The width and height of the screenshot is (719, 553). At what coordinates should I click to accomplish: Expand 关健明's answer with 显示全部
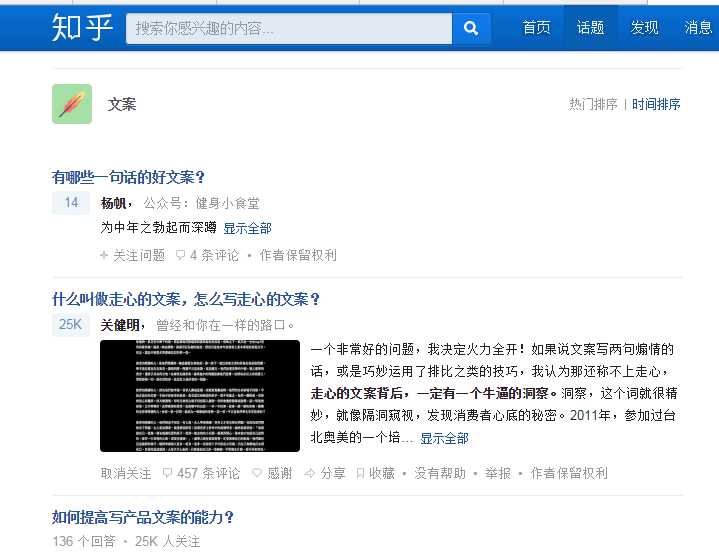coord(444,438)
